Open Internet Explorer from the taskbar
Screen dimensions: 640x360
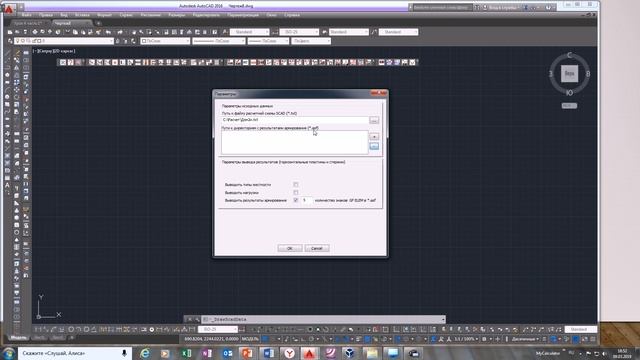[x=144, y=353]
